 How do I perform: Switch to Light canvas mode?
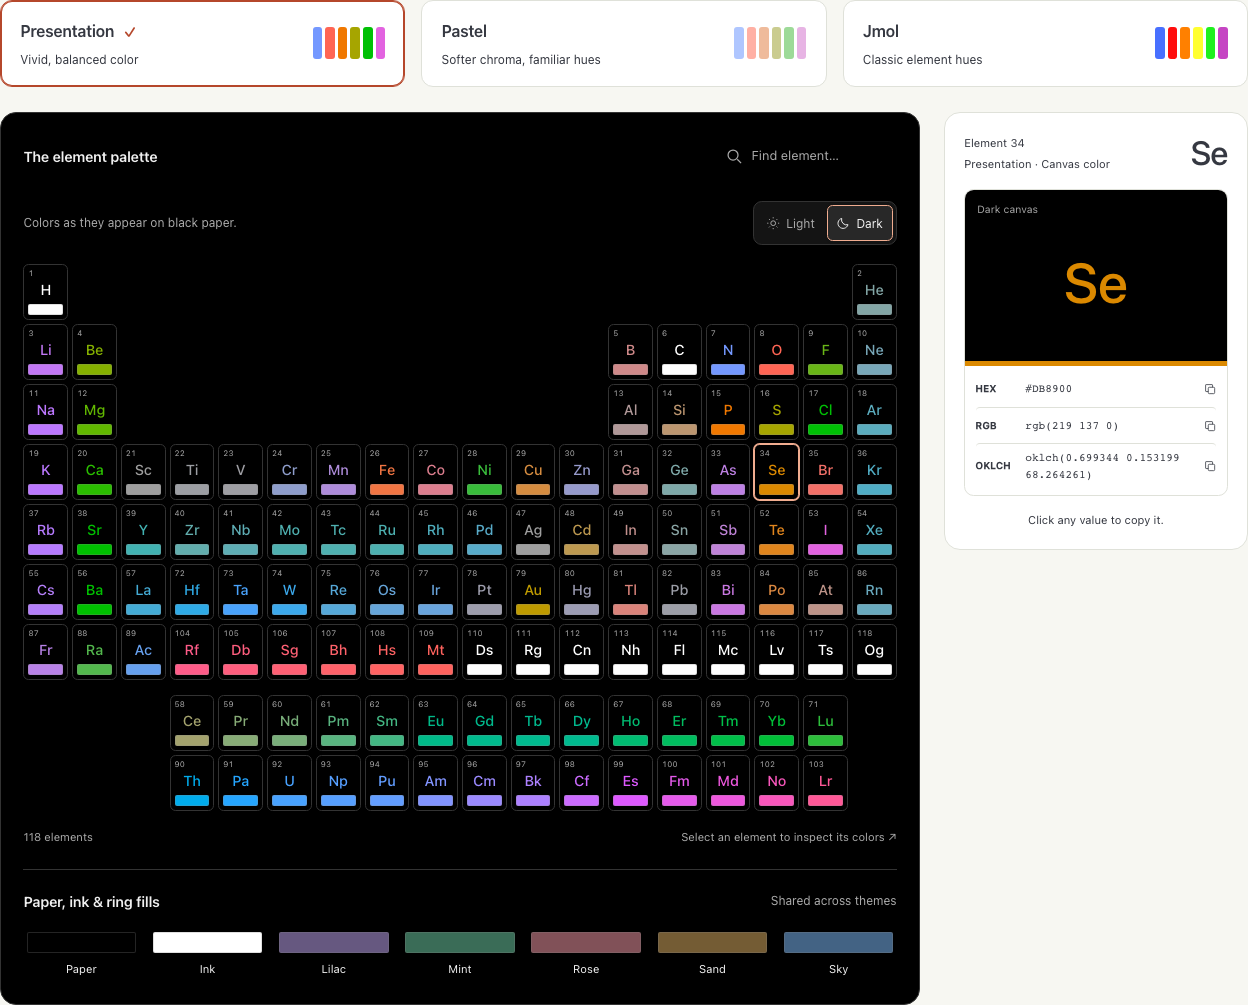(x=790, y=224)
